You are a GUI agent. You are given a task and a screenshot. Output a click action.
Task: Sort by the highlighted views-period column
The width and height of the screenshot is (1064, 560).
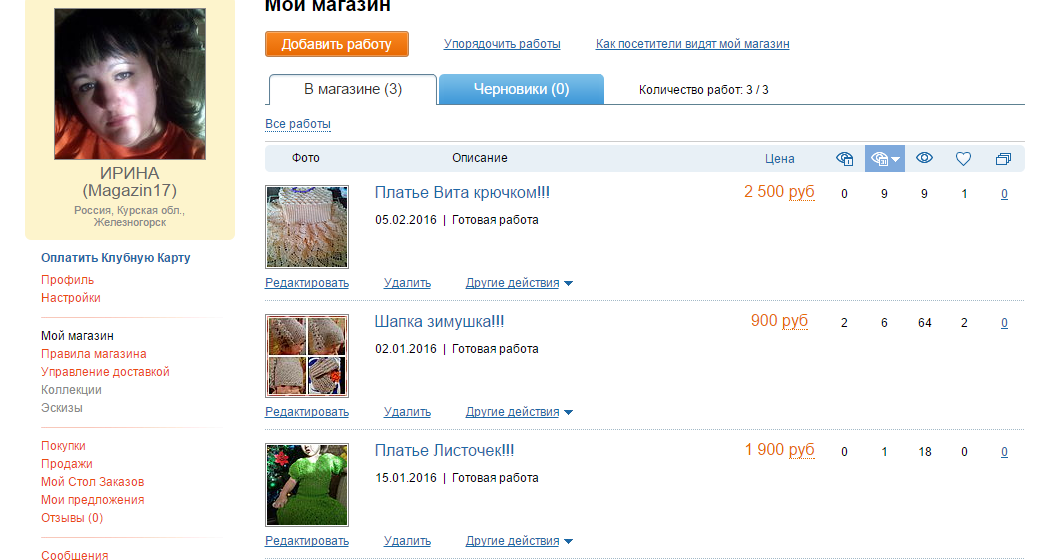click(884, 159)
